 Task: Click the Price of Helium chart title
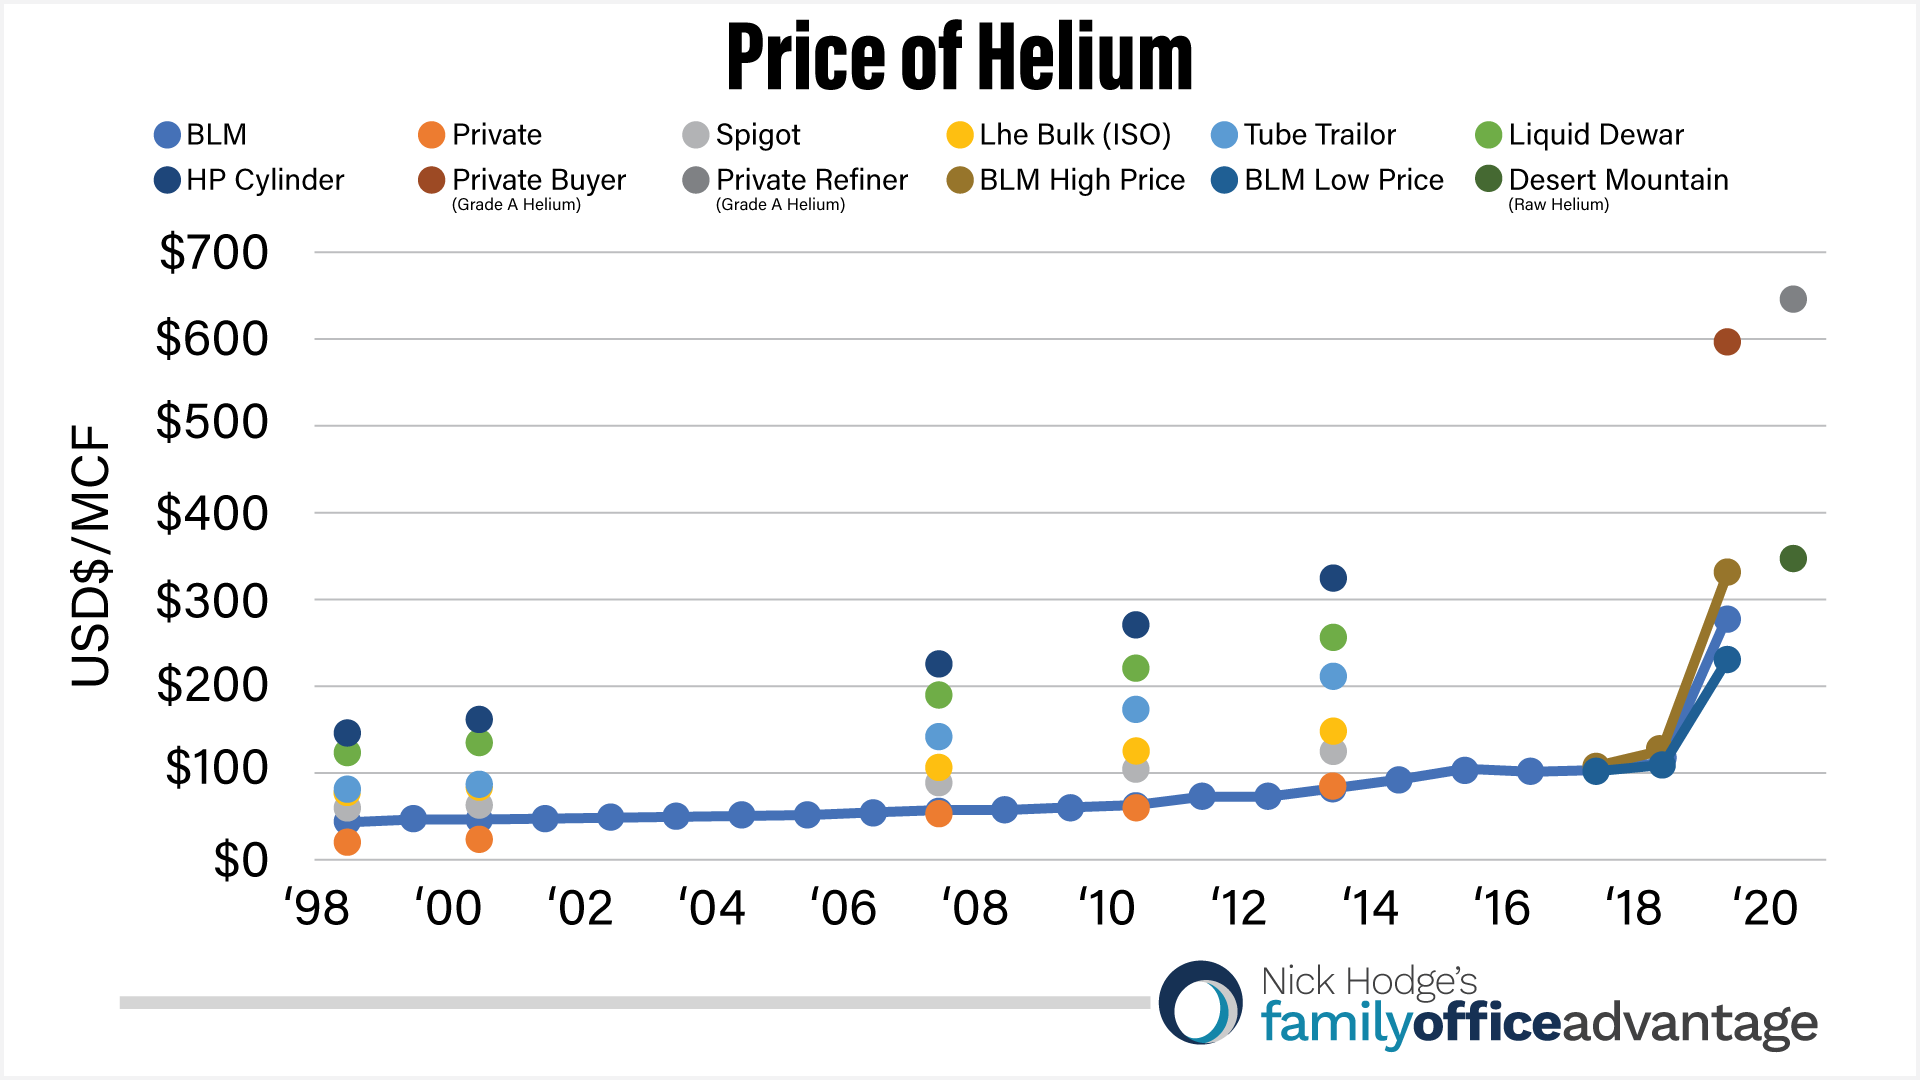point(959,57)
